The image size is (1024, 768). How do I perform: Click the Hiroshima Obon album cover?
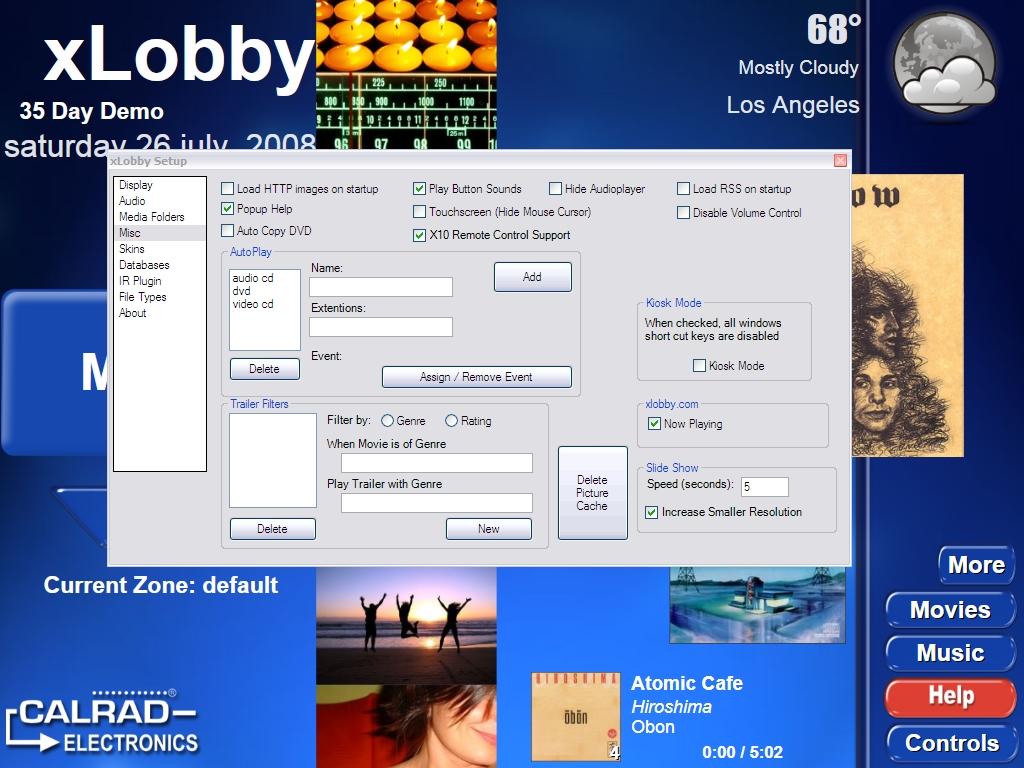(575, 716)
